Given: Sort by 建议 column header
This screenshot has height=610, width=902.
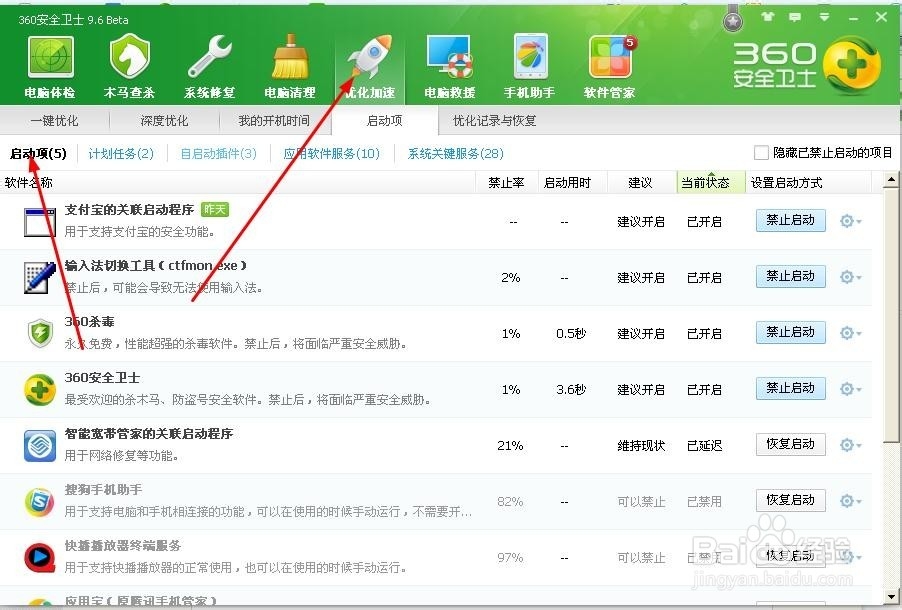Looking at the screenshot, I should (x=640, y=183).
